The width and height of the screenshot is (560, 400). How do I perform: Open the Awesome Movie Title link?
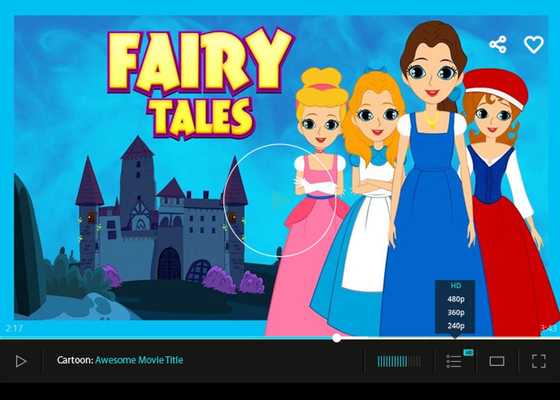pos(139,360)
